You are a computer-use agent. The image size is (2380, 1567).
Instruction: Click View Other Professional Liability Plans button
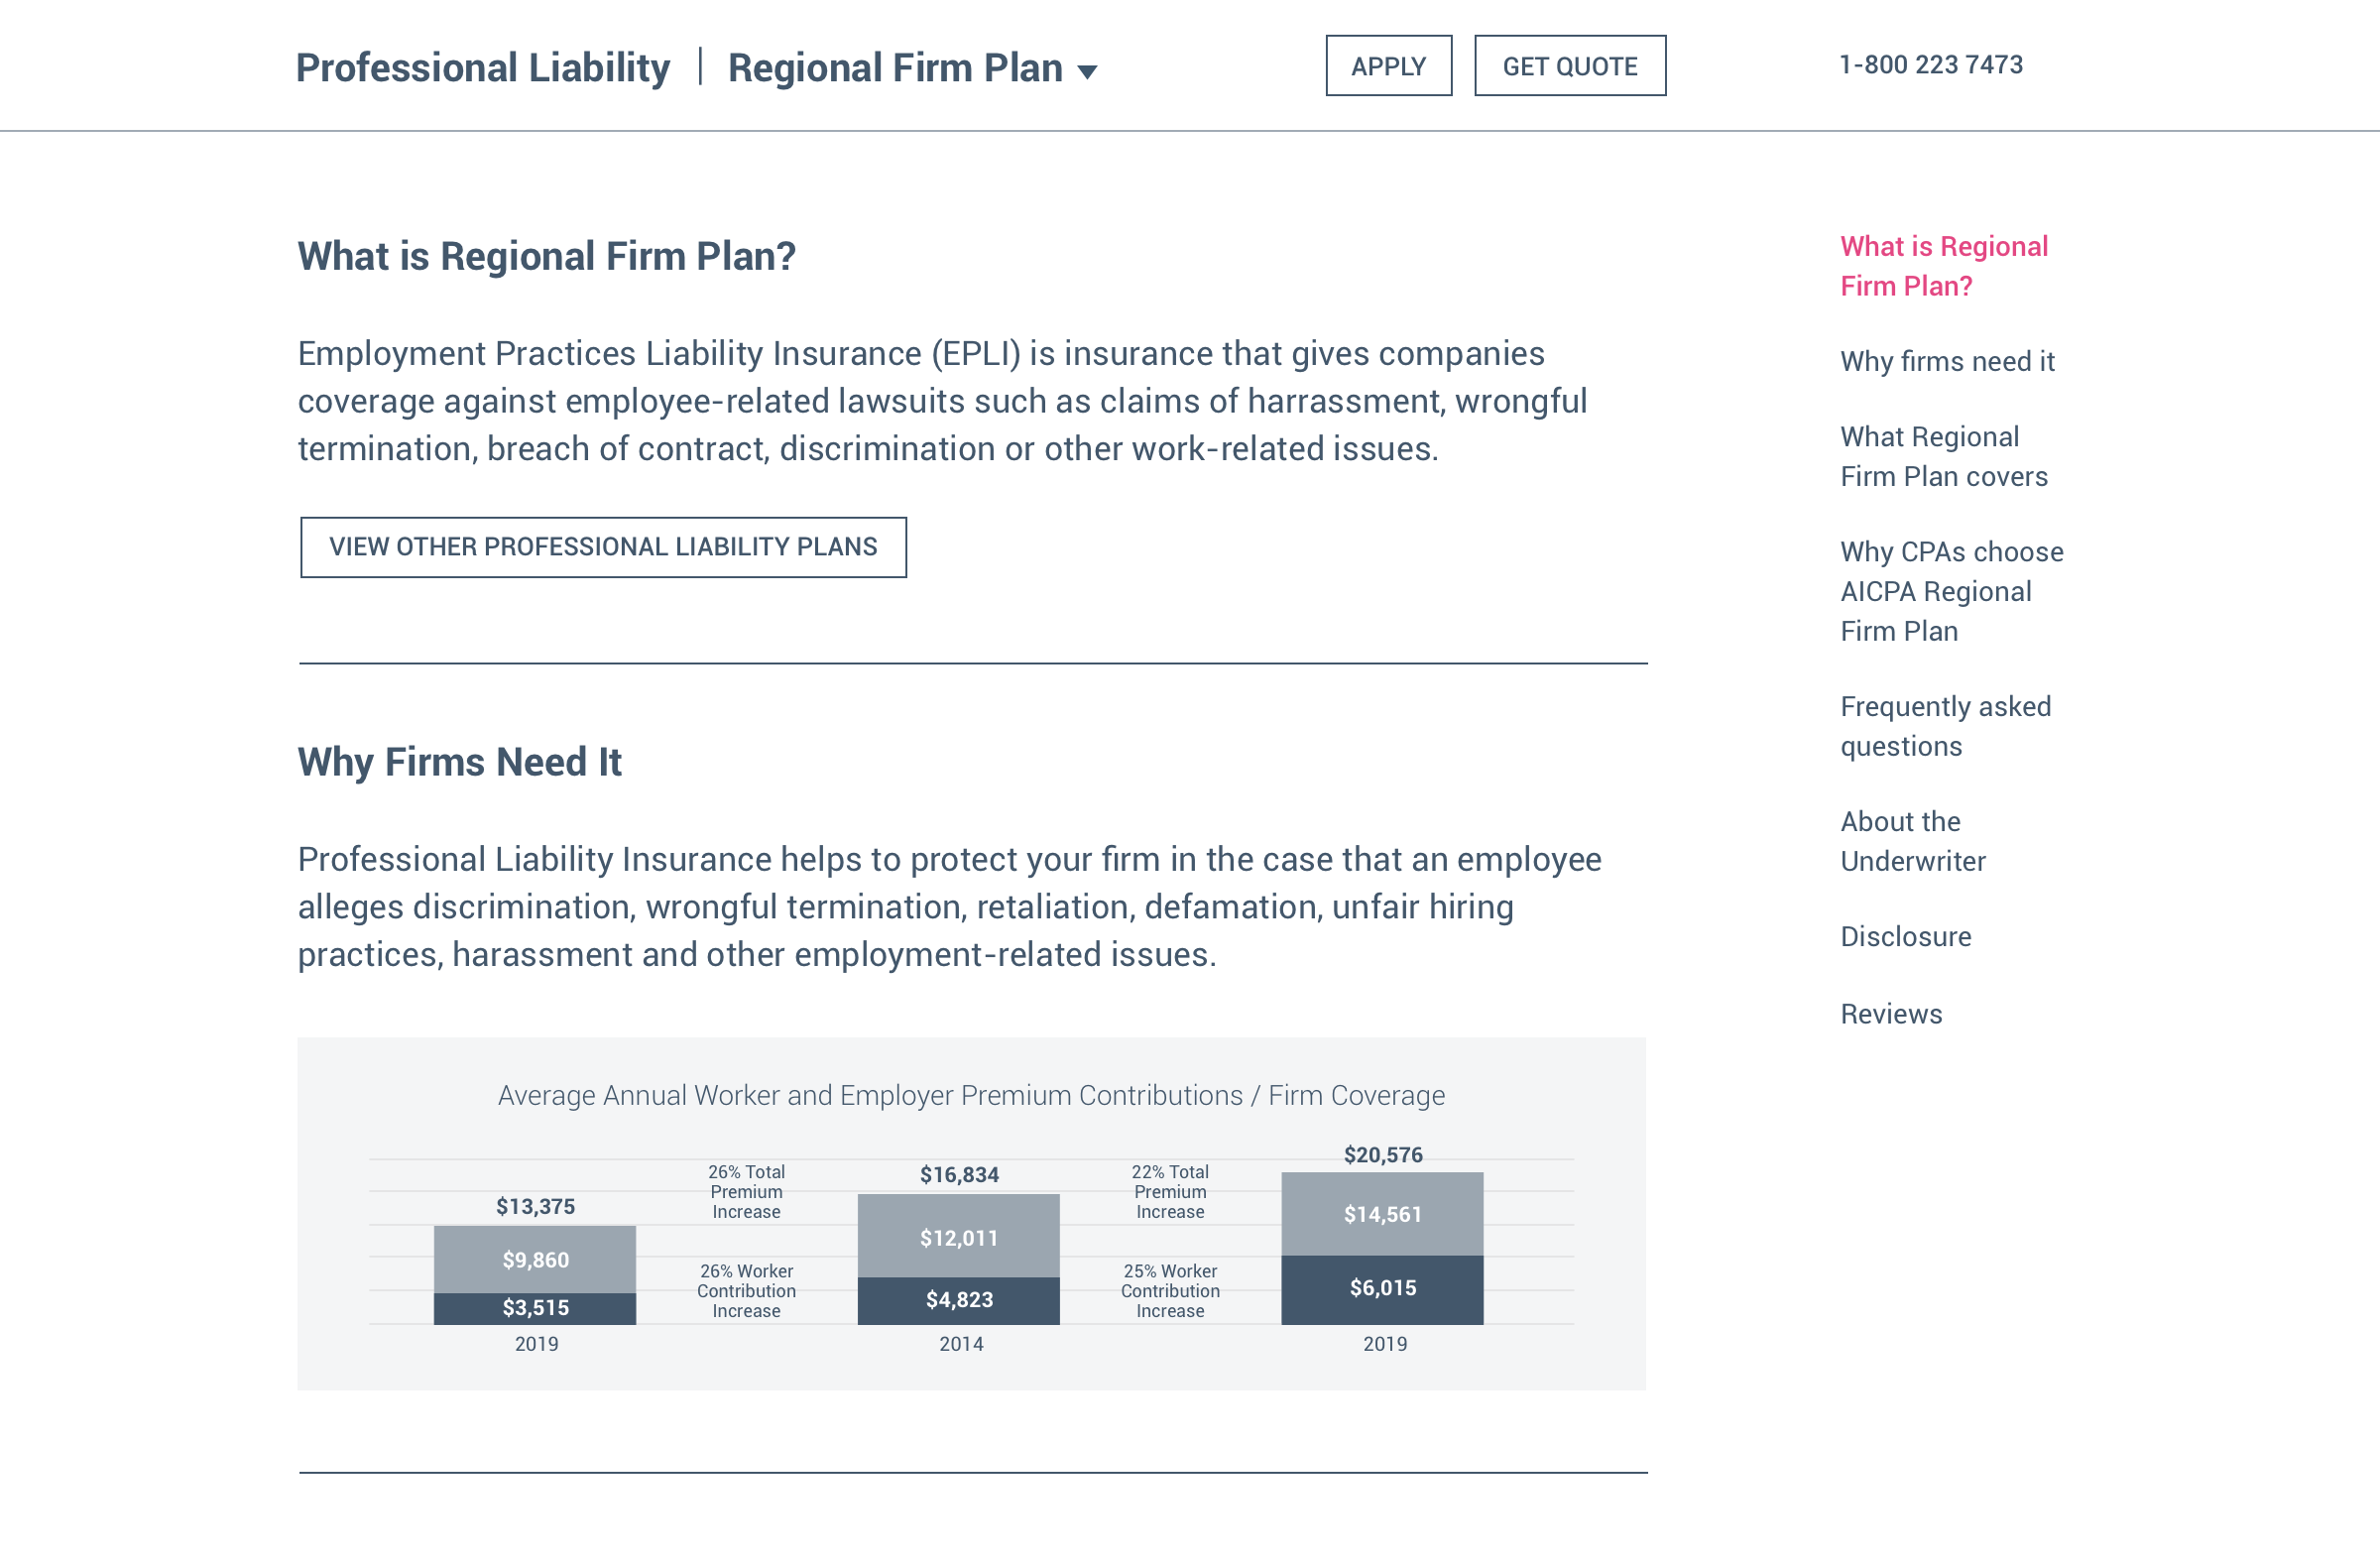click(603, 547)
